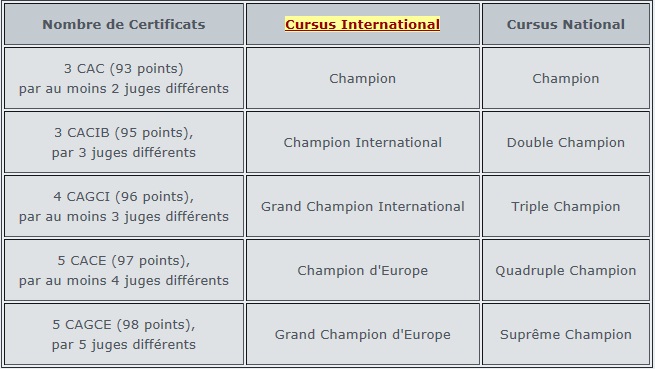
Task: Click the Nombre de Certificats header
Action: [124, 24]
